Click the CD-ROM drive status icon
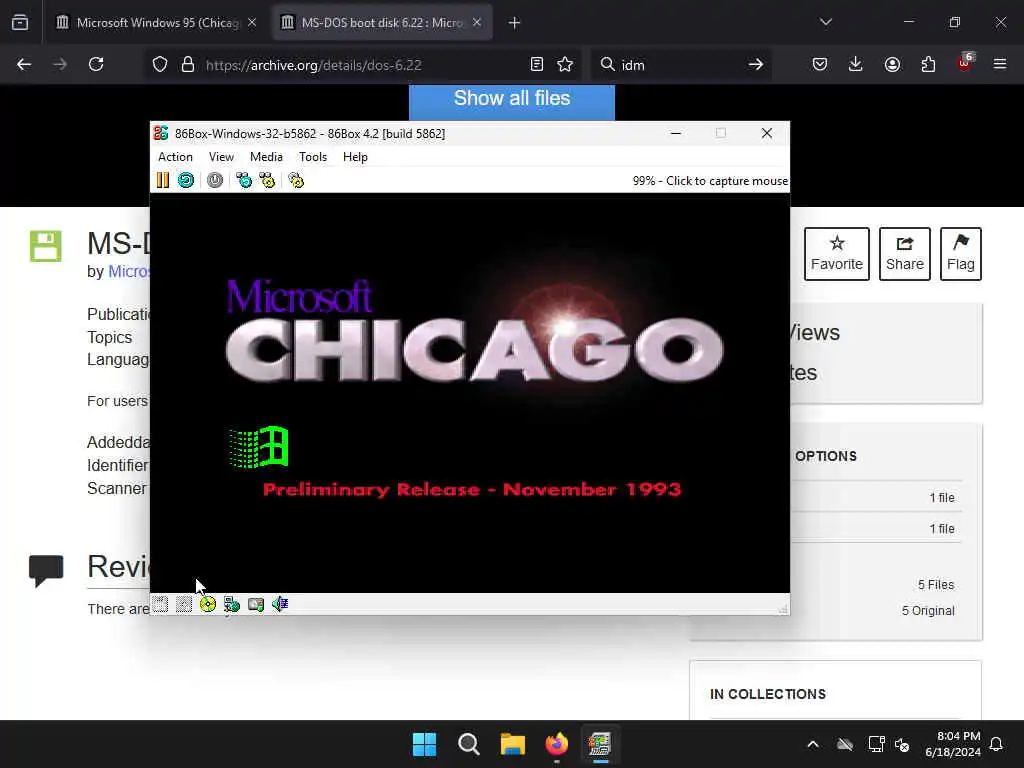This screenshot has height=768, width=1024. point(208,604)
